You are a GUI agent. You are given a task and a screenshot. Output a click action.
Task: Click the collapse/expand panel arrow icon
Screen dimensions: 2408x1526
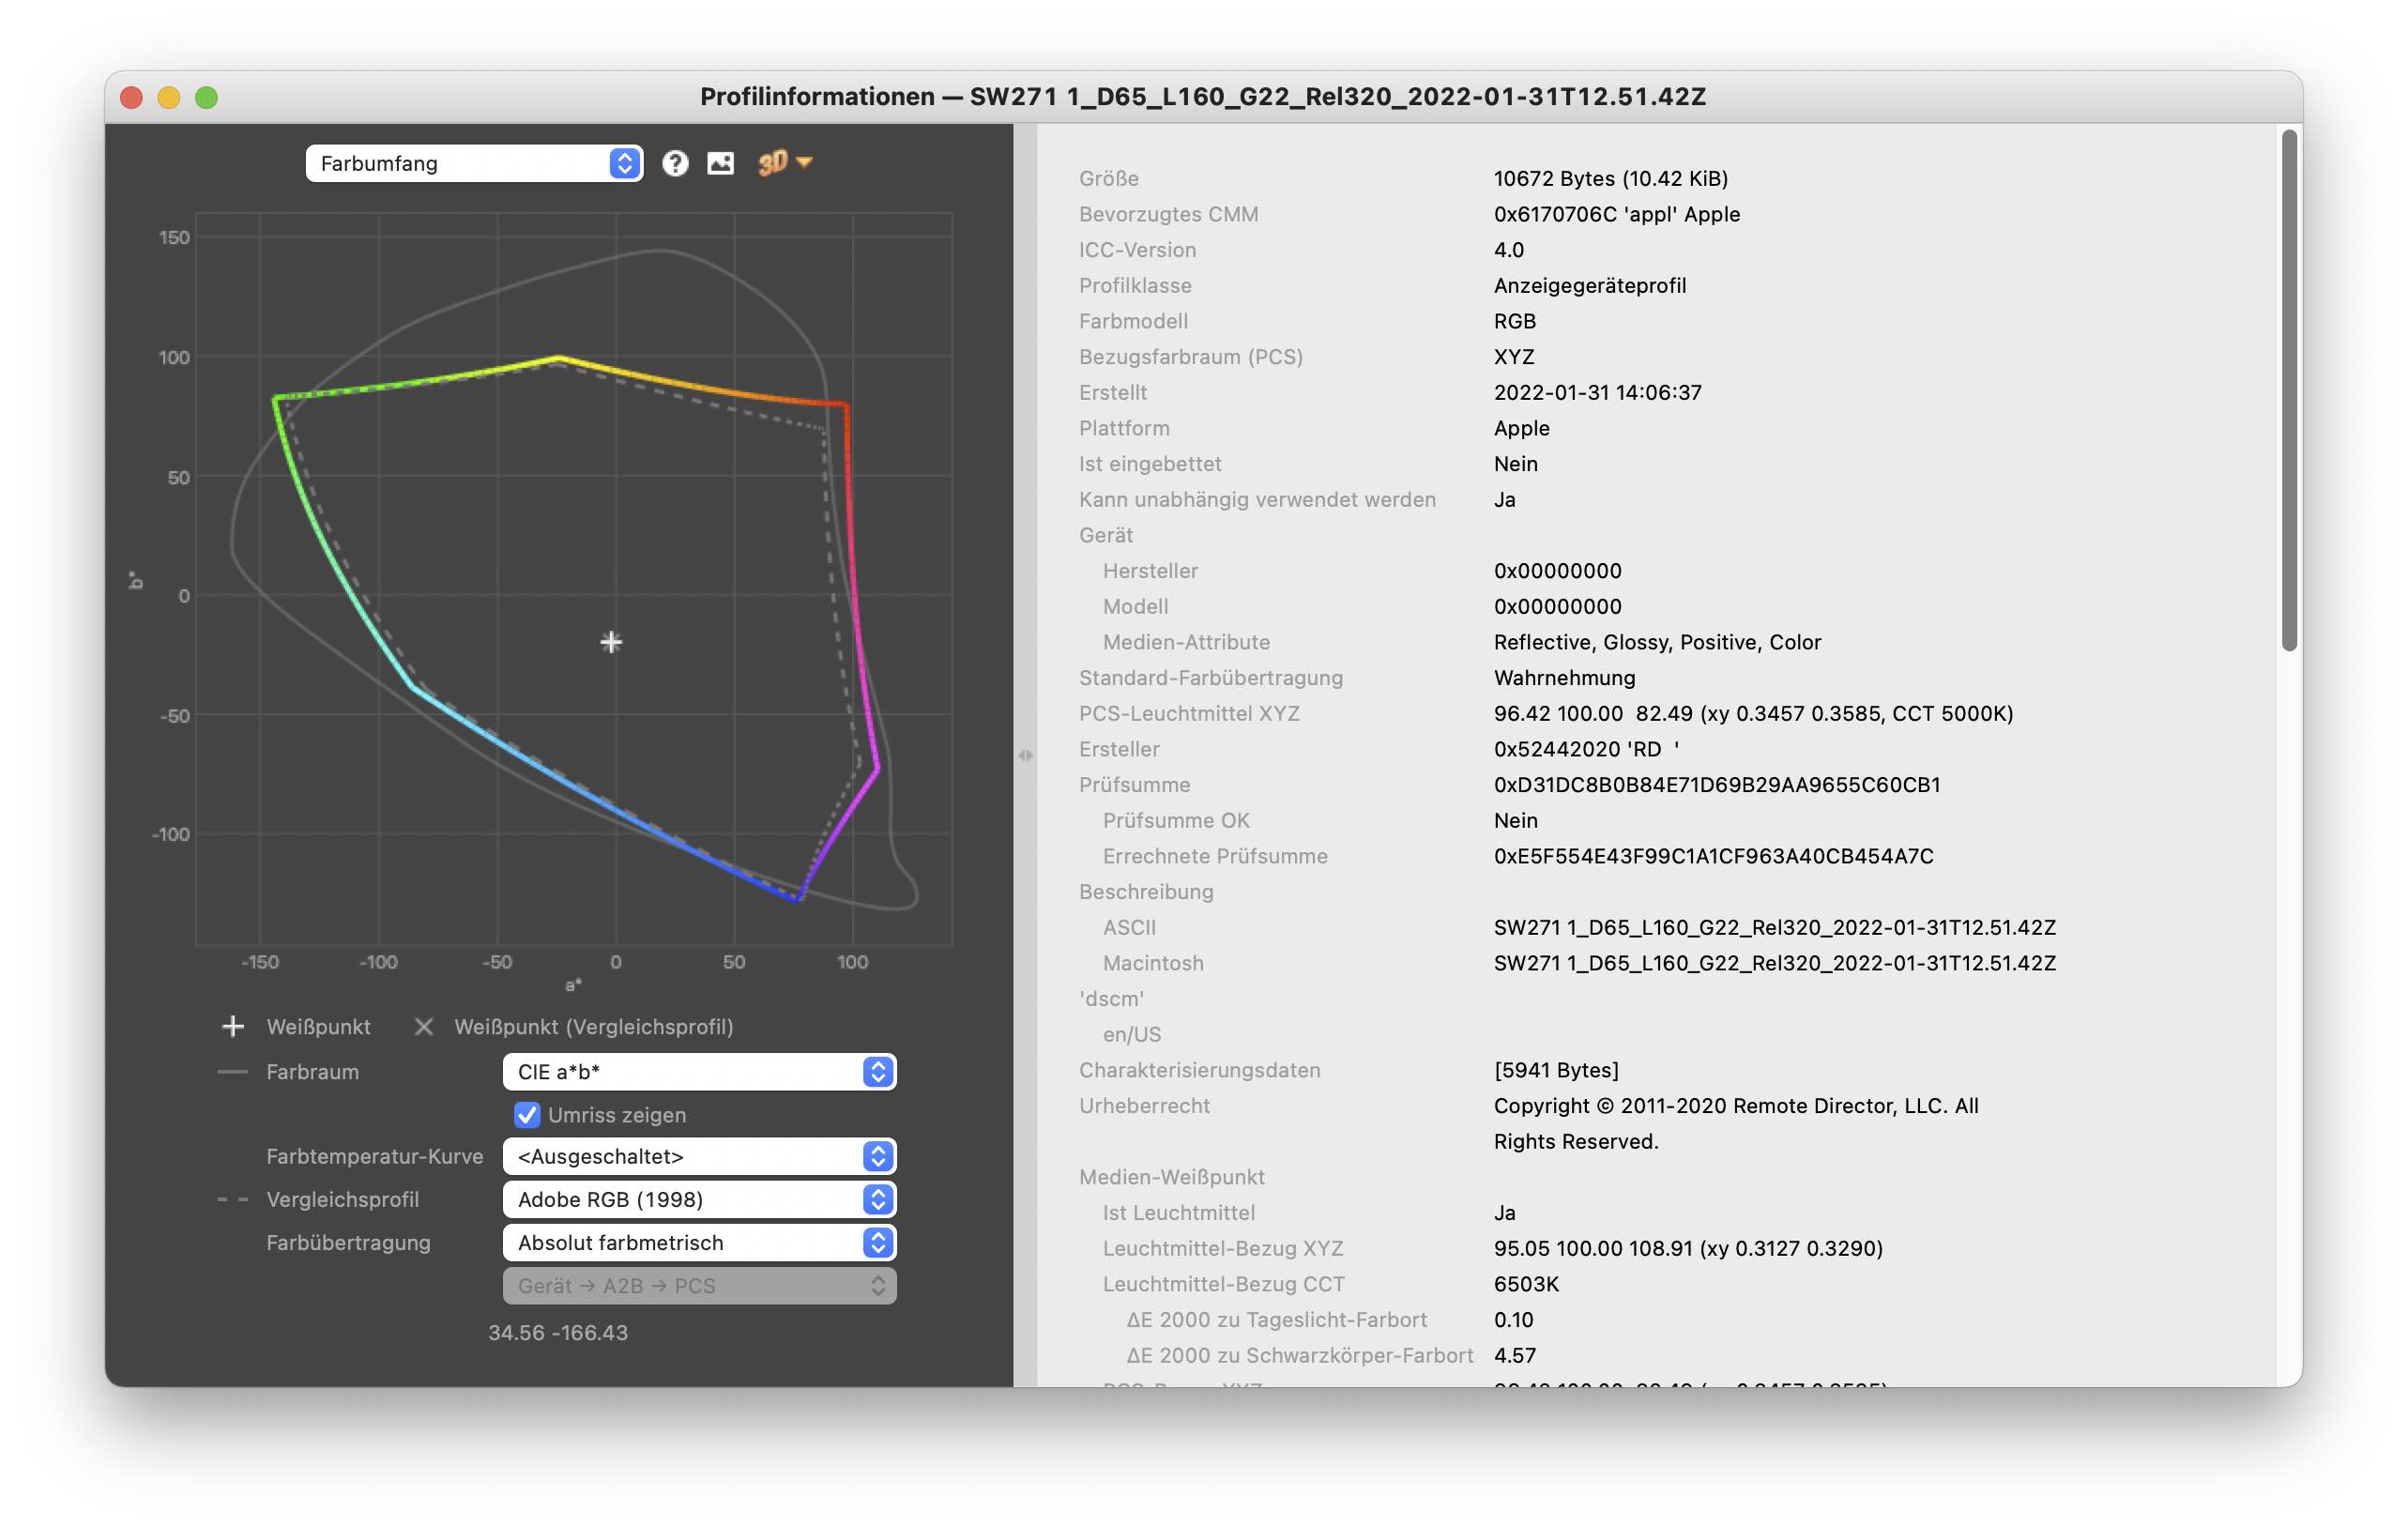tap(1025, 752)
